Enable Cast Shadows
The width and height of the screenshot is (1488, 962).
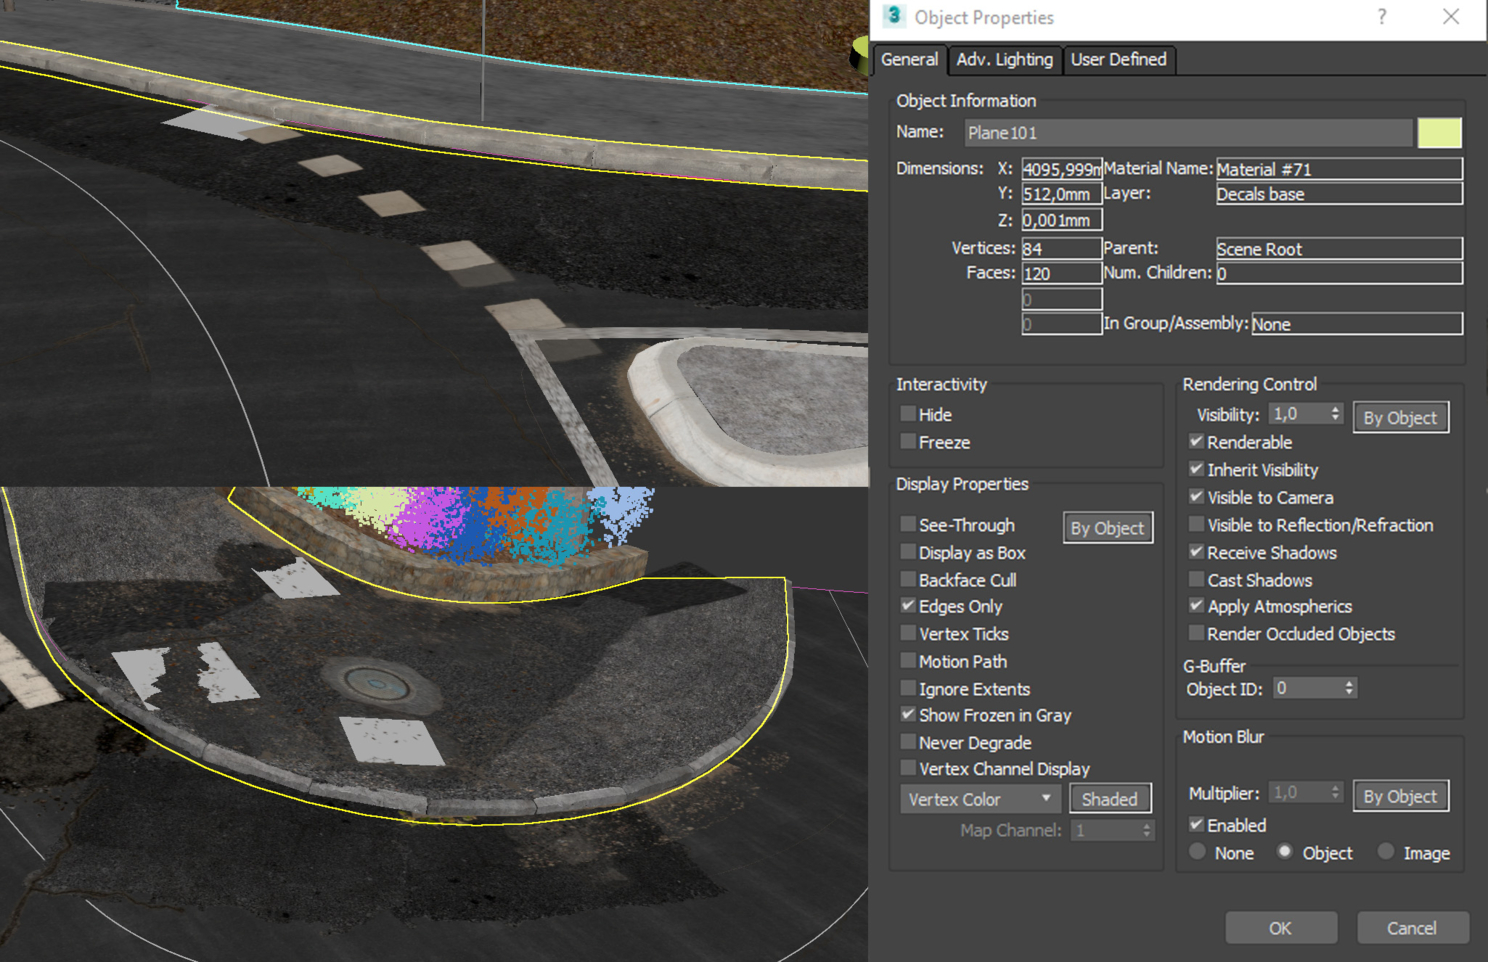click(1196, 580)
